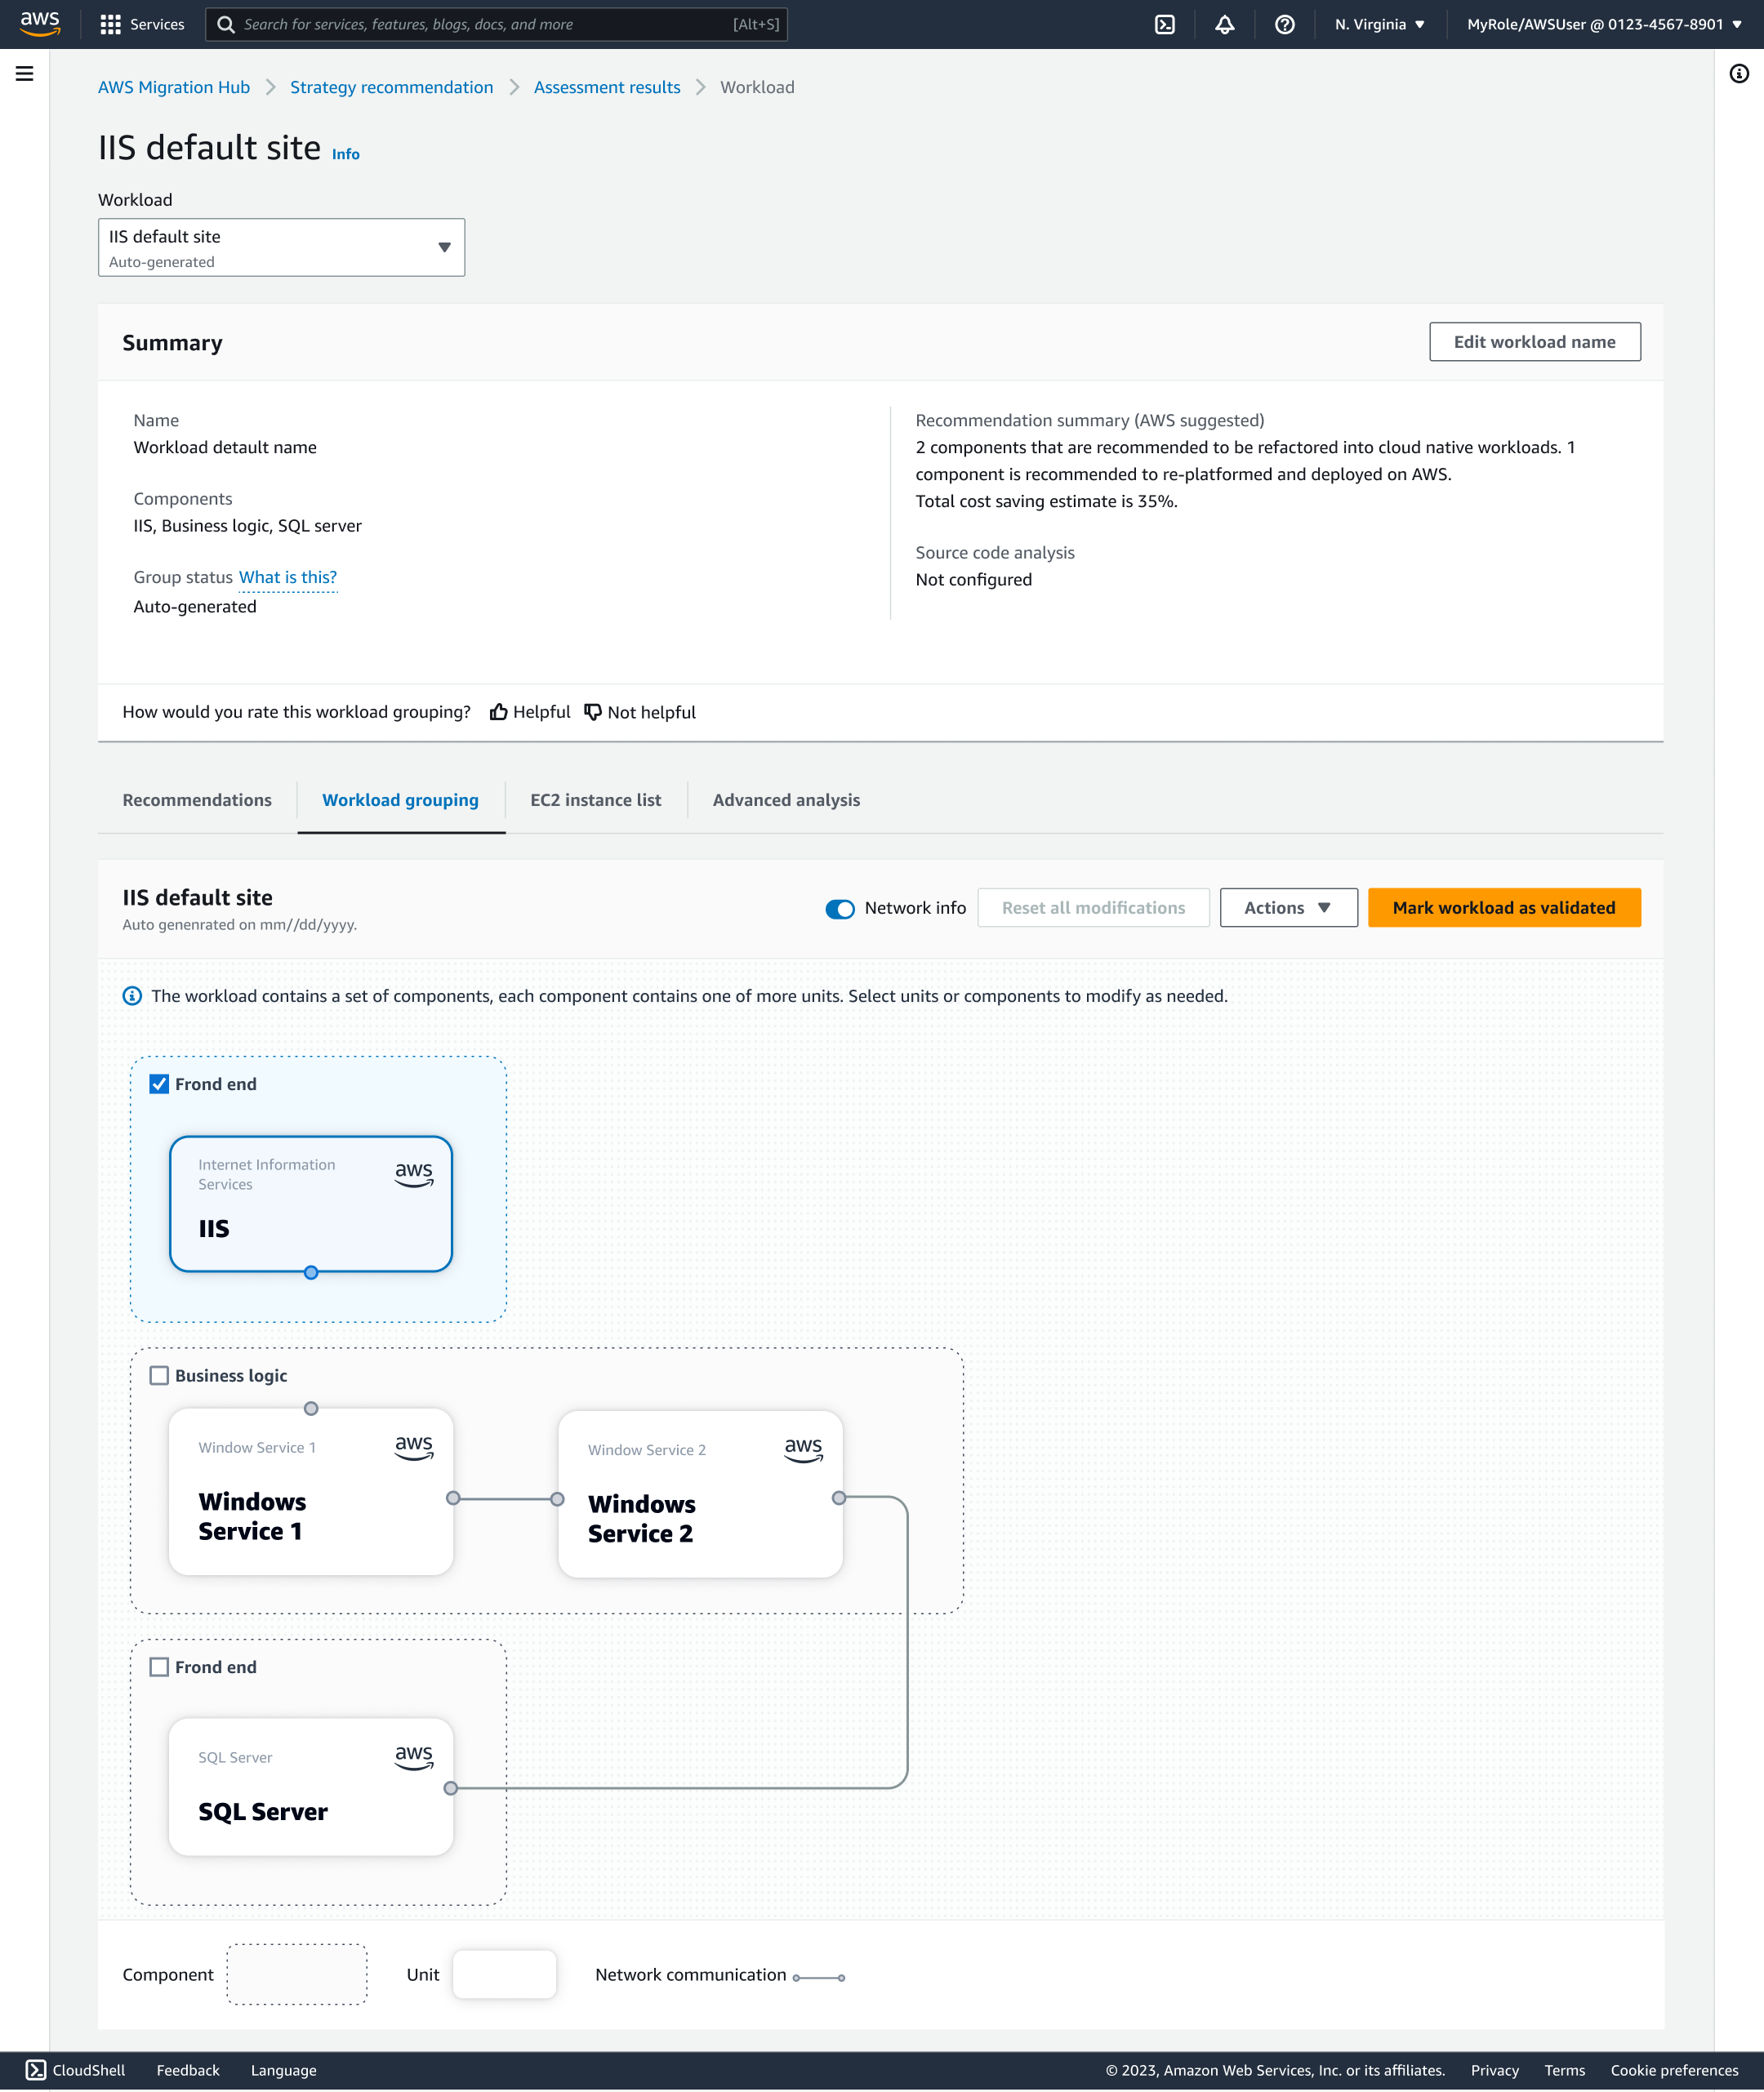Screen dimensions: 1764x2092
Task: Select the IIS unit card
Action: click(311, 1204)
